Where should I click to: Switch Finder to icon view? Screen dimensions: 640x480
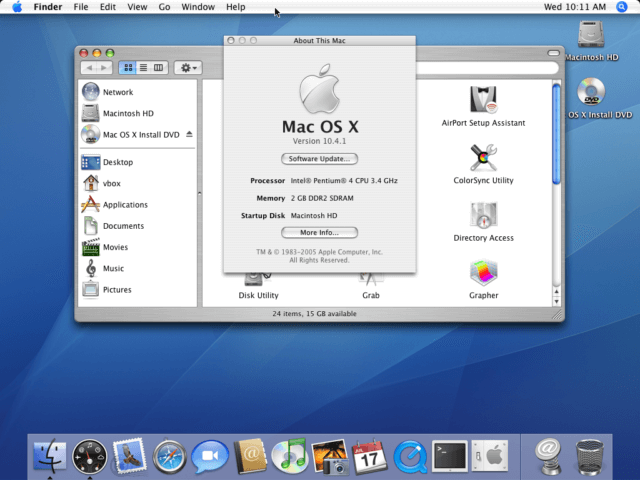pyautogui.click(x=128, y=68)
